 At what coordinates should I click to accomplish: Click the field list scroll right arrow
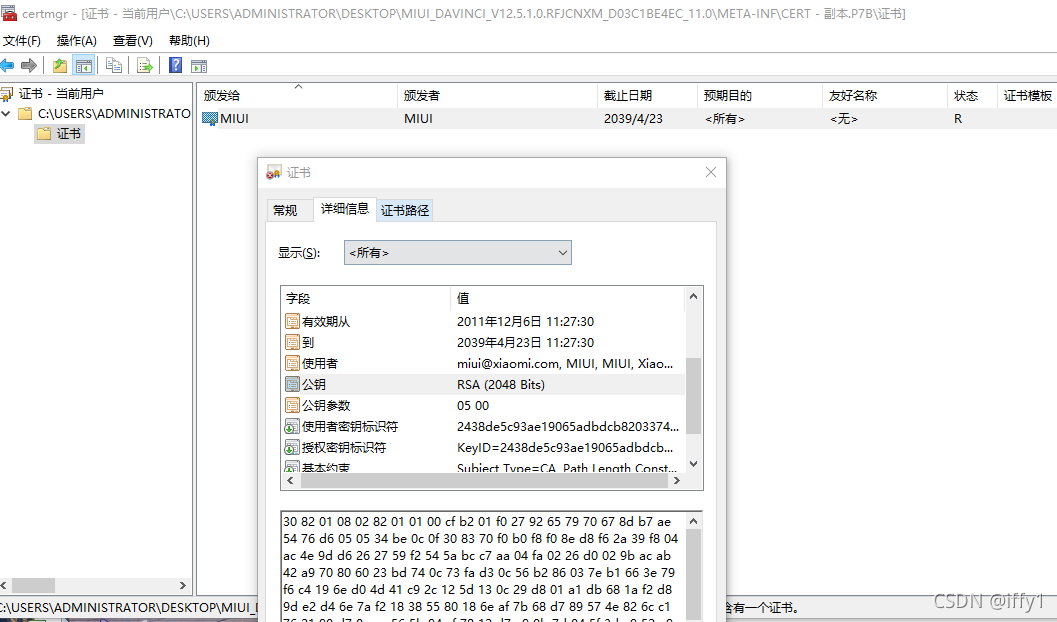(x=677, y=480)
